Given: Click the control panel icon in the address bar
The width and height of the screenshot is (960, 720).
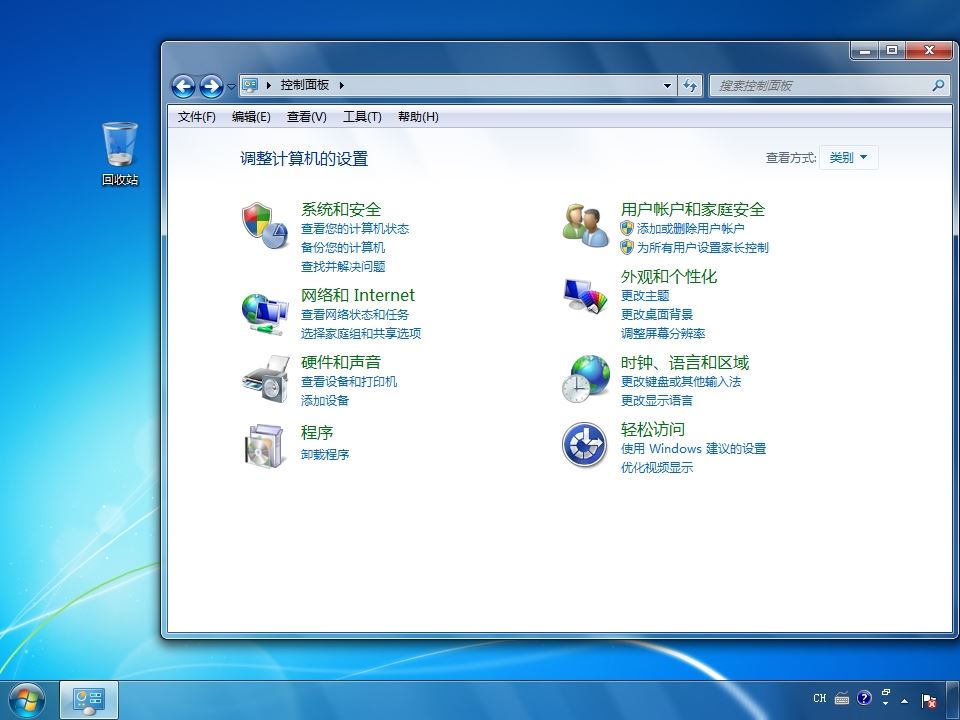Looking at the screenshot, I should 249,85.
